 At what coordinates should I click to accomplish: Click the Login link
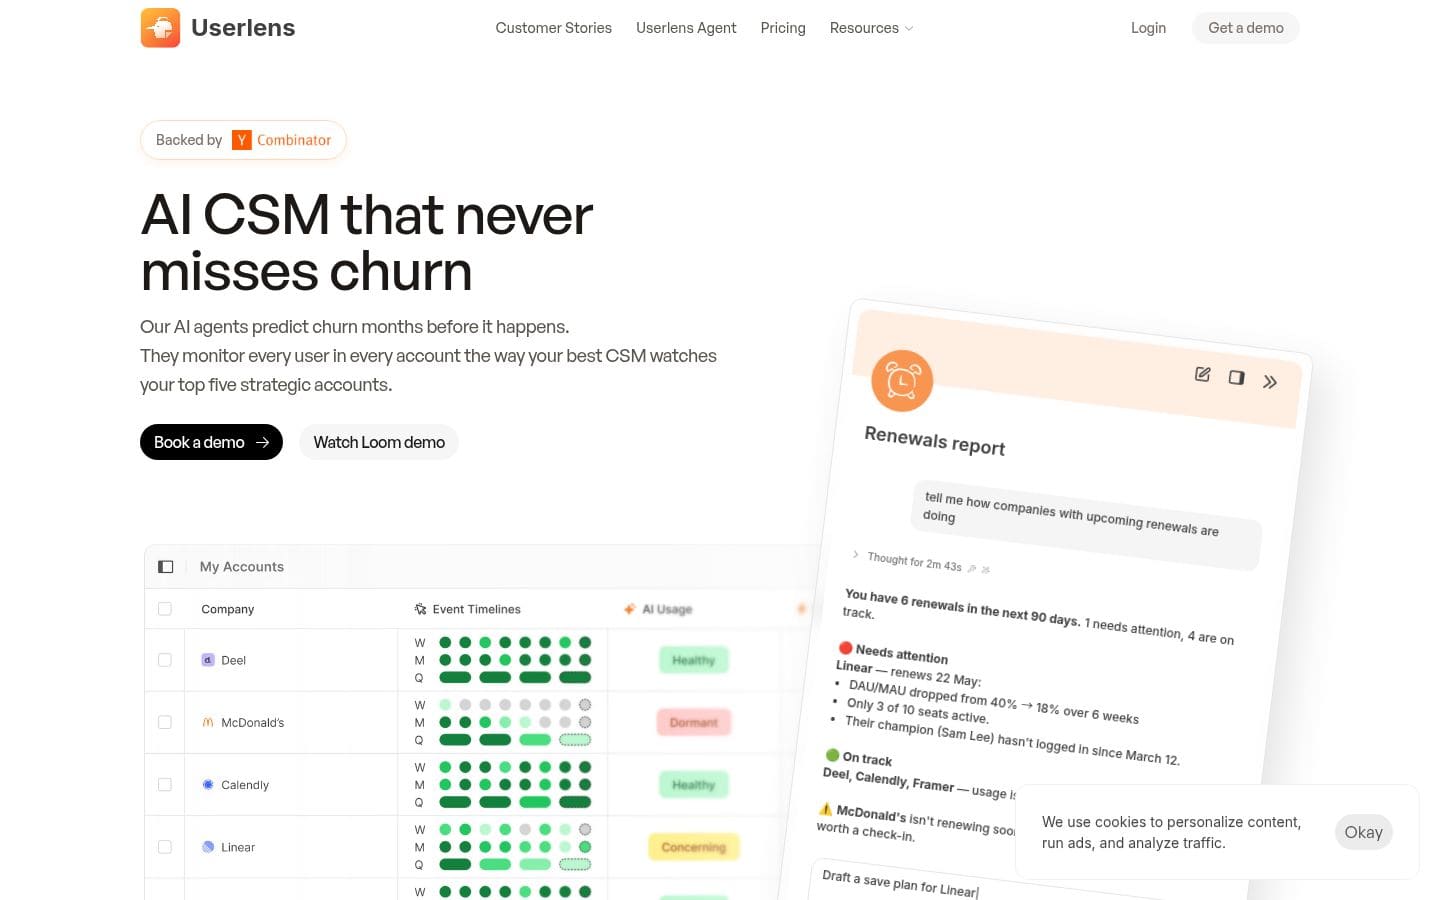[x=1148, y=28]
